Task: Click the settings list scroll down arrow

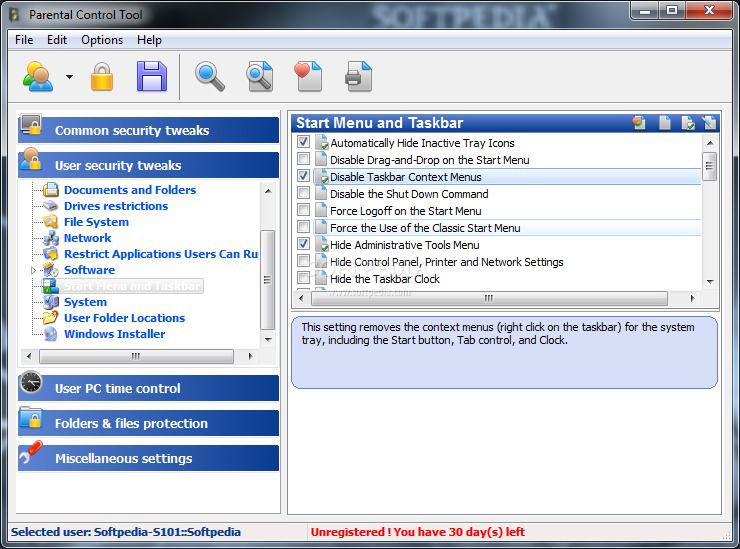Action: pos(710,281)
